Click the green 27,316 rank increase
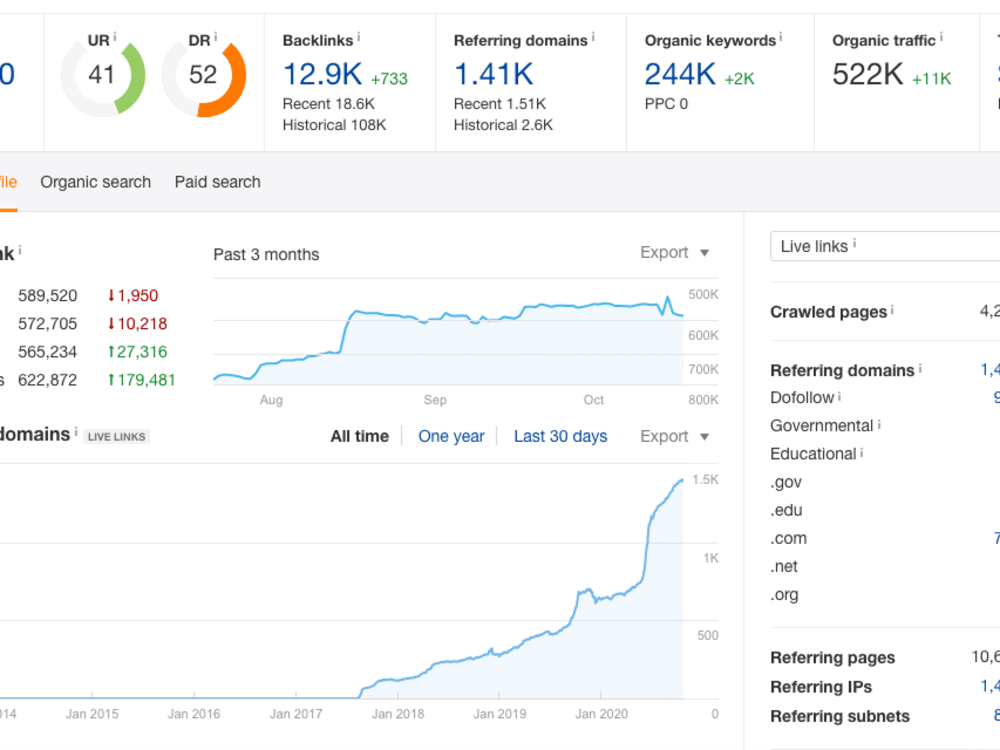1000x750 pixels. (137, 351)
